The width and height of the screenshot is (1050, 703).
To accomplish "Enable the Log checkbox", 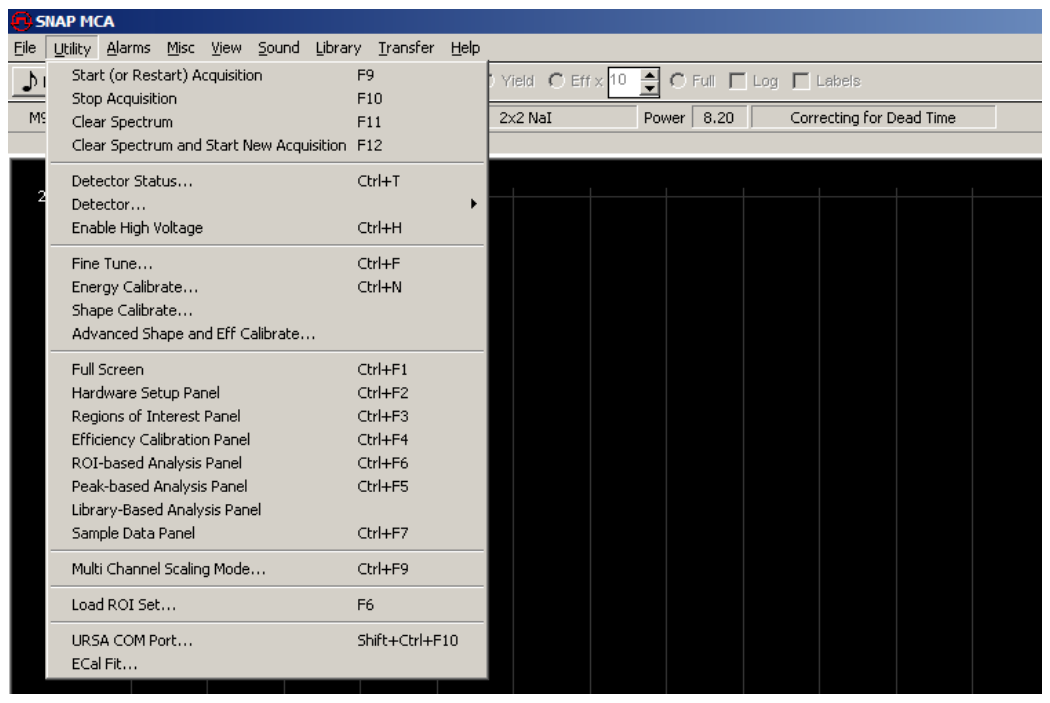I will pyautogui.click(x=737, y=81).
